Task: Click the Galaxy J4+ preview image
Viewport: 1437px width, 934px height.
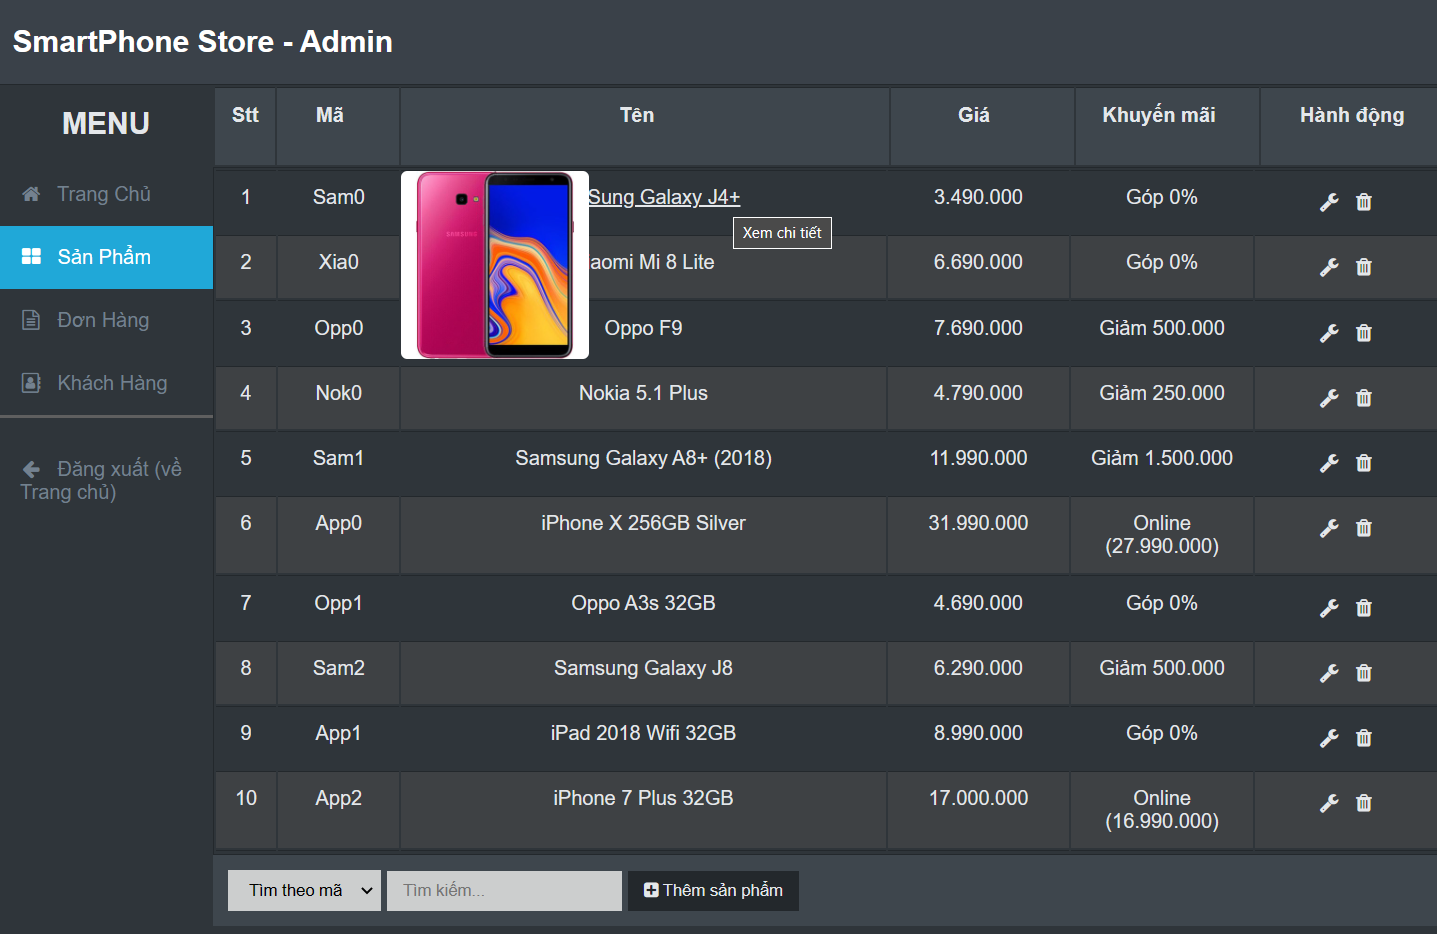Action: pos(495,265)
